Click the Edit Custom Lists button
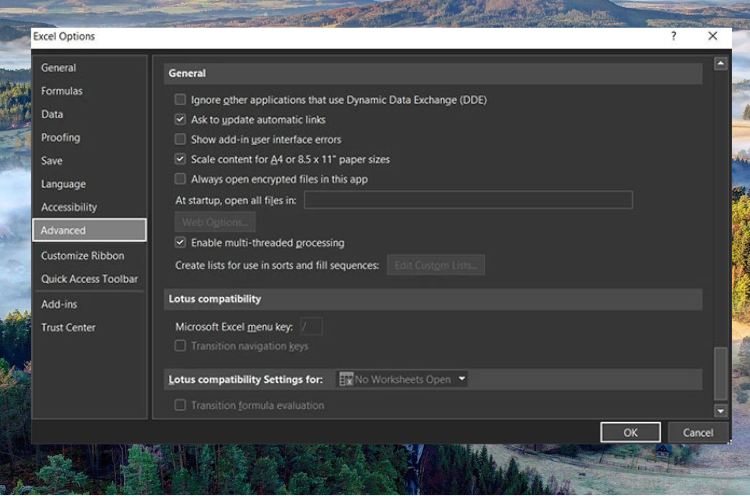 (436, 265)
